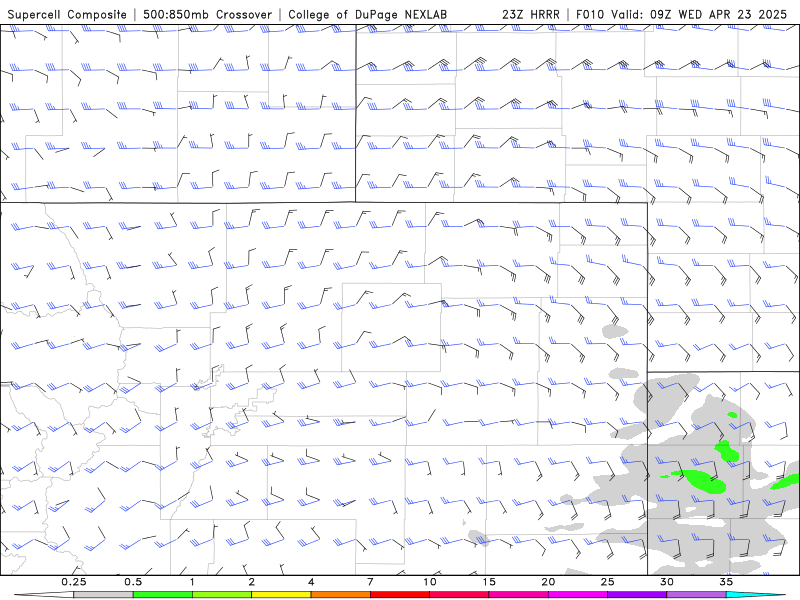Screen dimensions: 800x600
Task: Click the '4' legend tick label
Action: point(311,582)
